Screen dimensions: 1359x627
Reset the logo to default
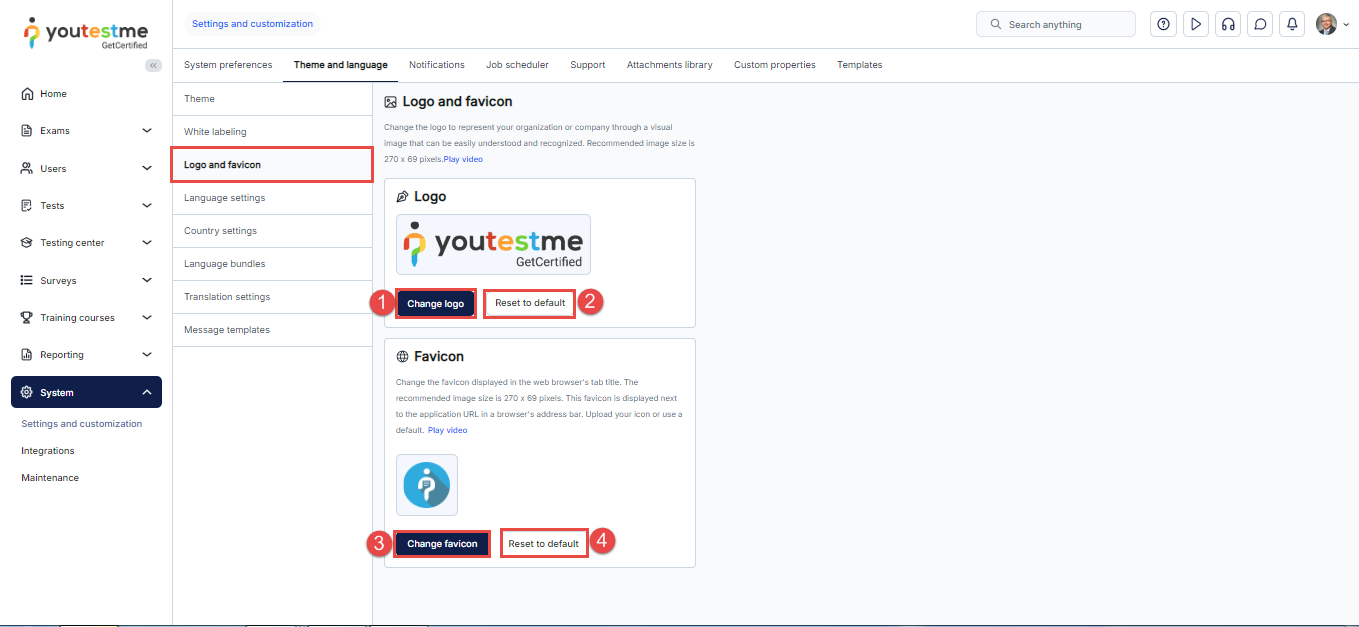pos(530,303)
